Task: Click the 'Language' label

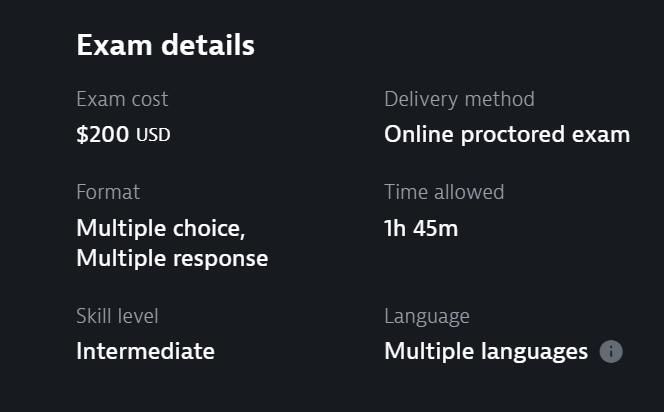Action: [427, 316]
